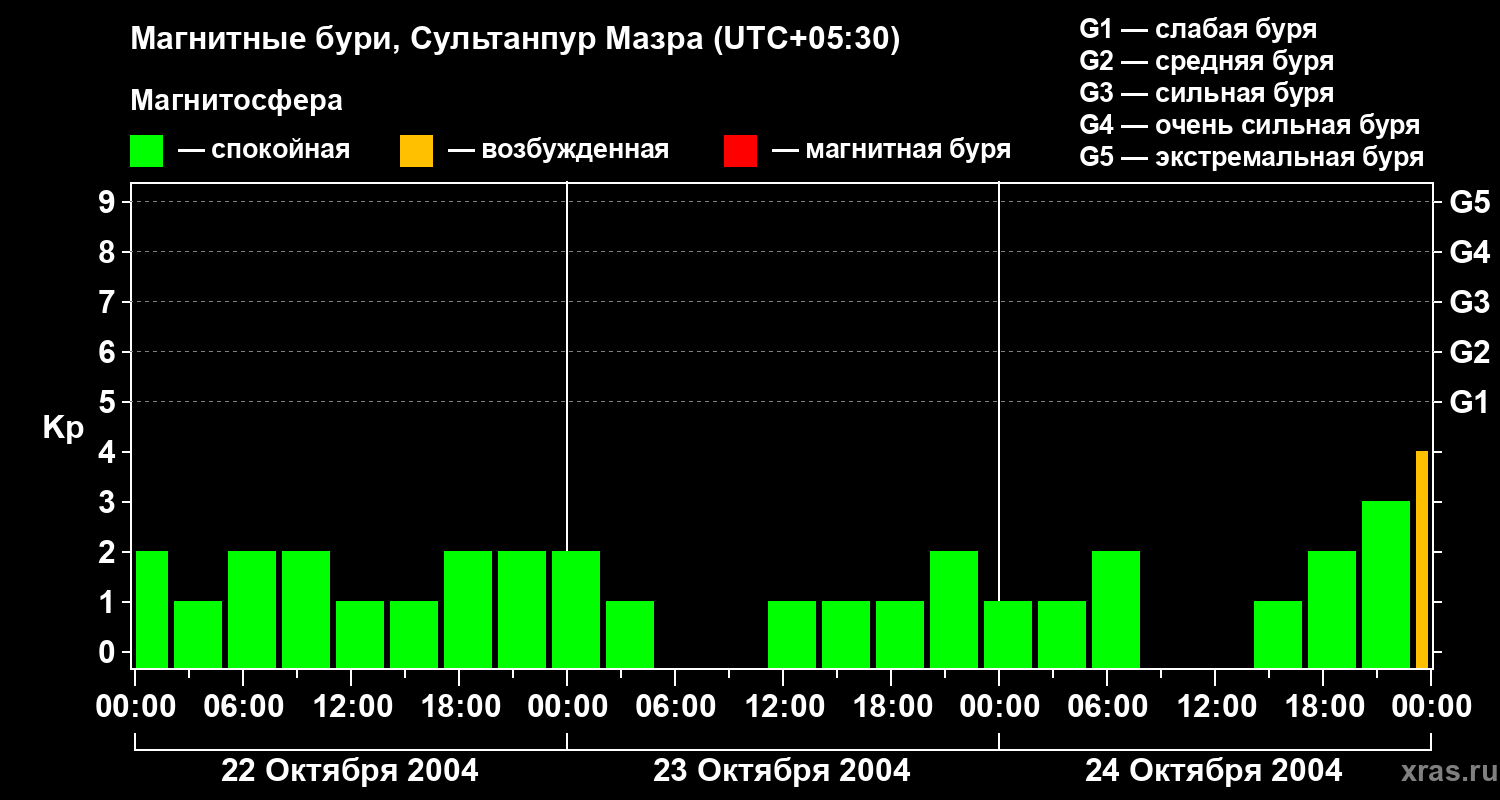The image size is (1500, 800).
Task: Click the "23 Октября 2004" date label
Action: (x=782, y=771)
